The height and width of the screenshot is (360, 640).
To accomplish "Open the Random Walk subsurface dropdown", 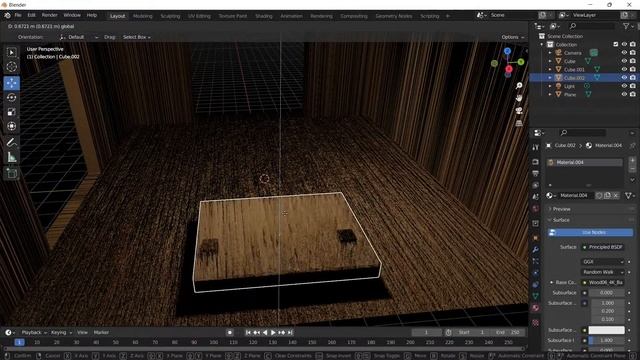I will [602, 272].
